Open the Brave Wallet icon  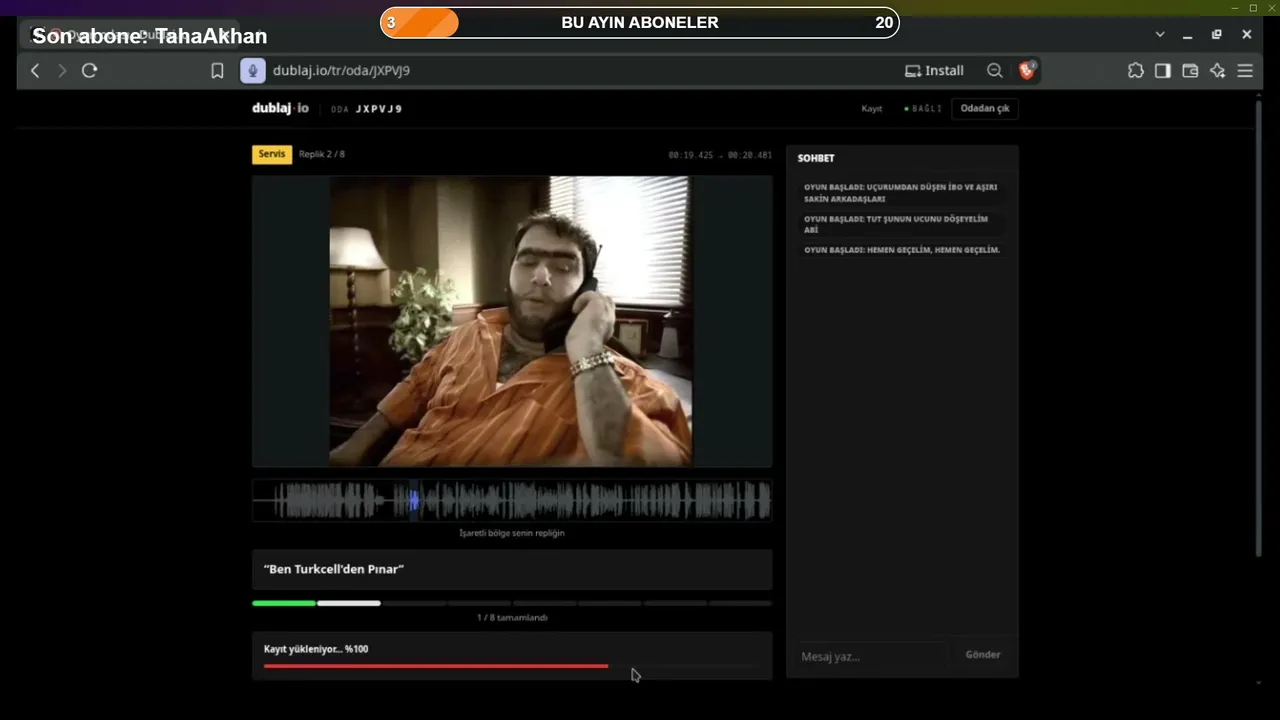point(1190,71)
